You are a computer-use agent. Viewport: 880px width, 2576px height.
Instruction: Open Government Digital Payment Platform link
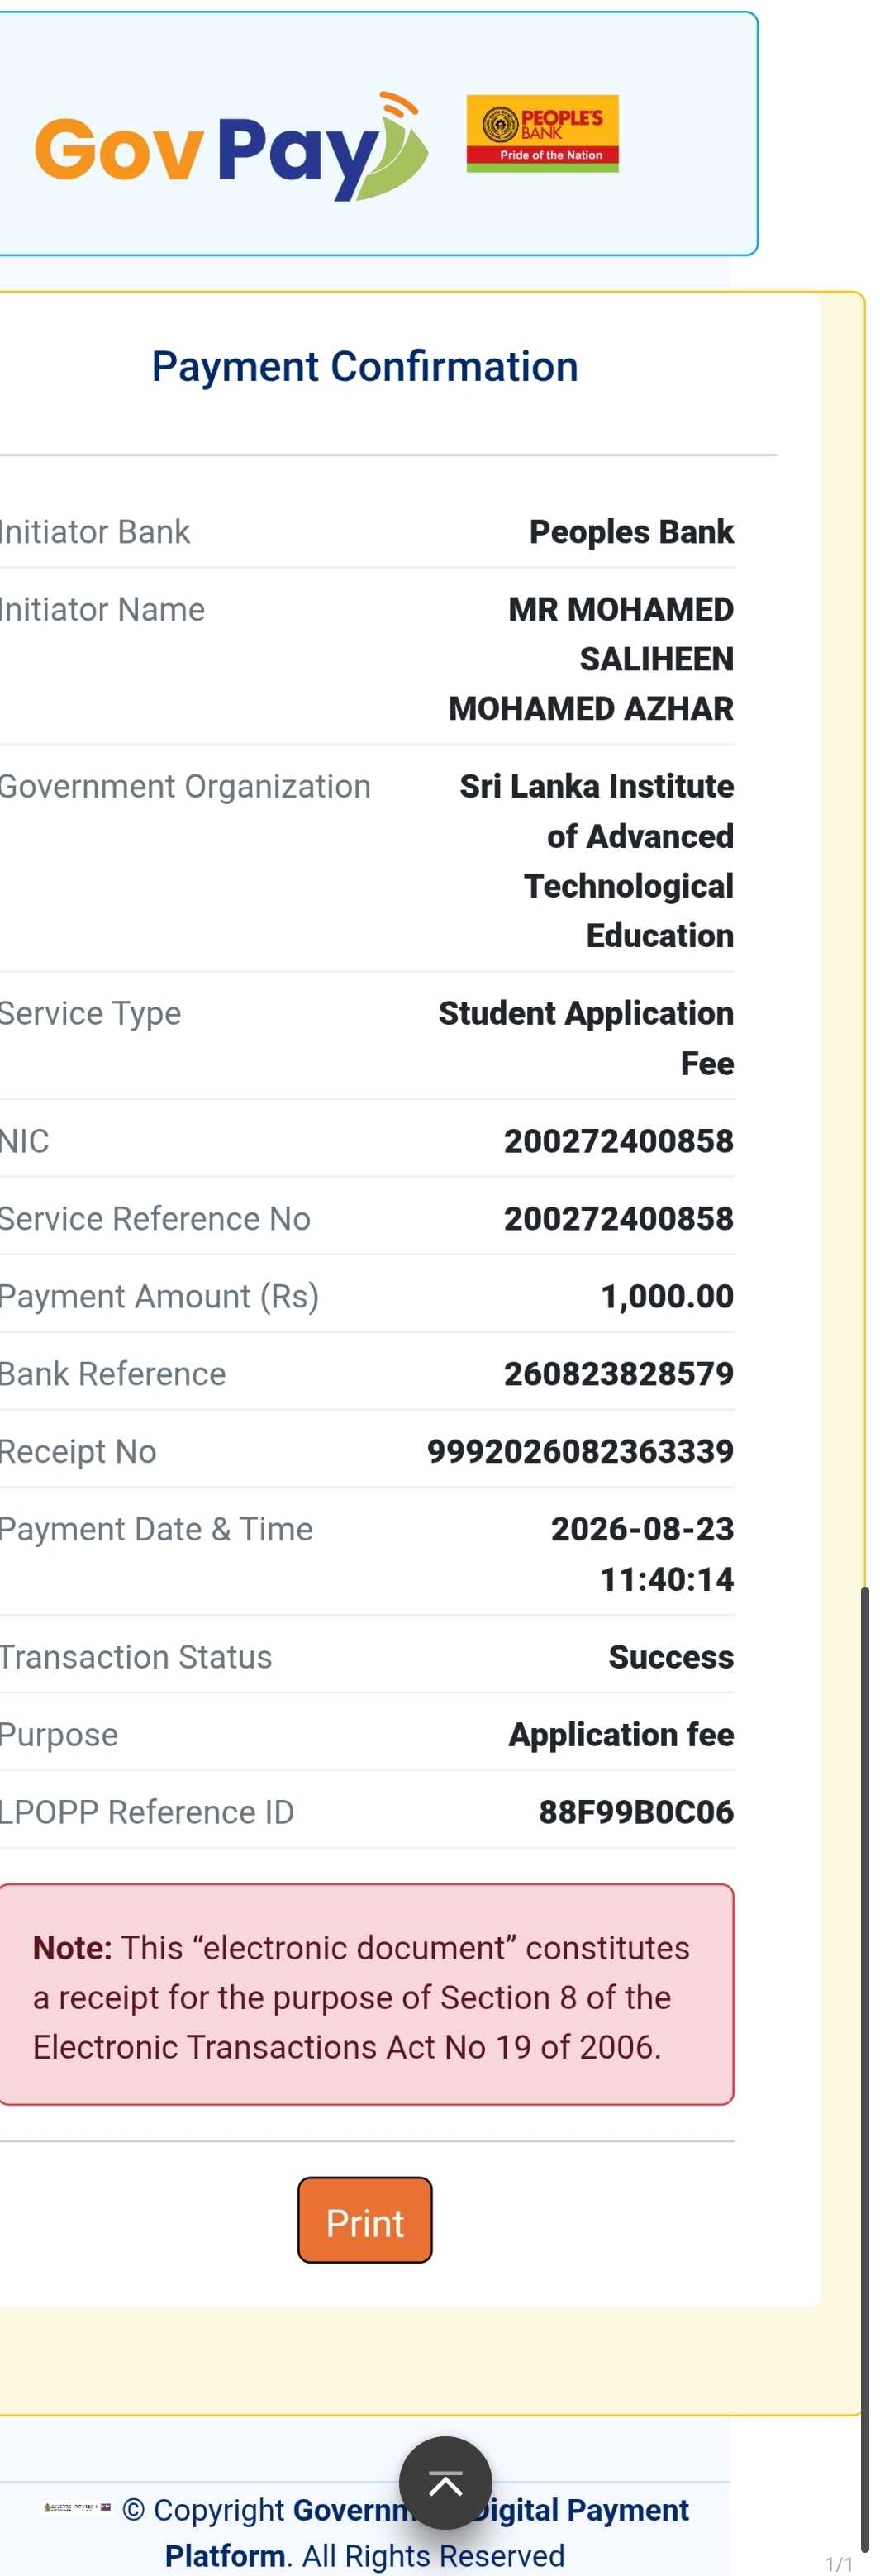(427, 2531)
